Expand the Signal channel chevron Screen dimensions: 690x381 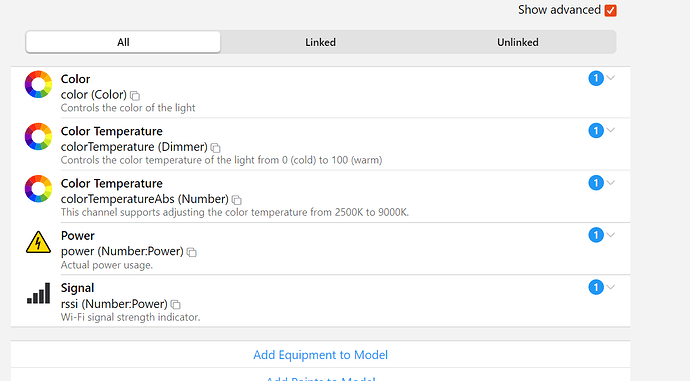610,287
